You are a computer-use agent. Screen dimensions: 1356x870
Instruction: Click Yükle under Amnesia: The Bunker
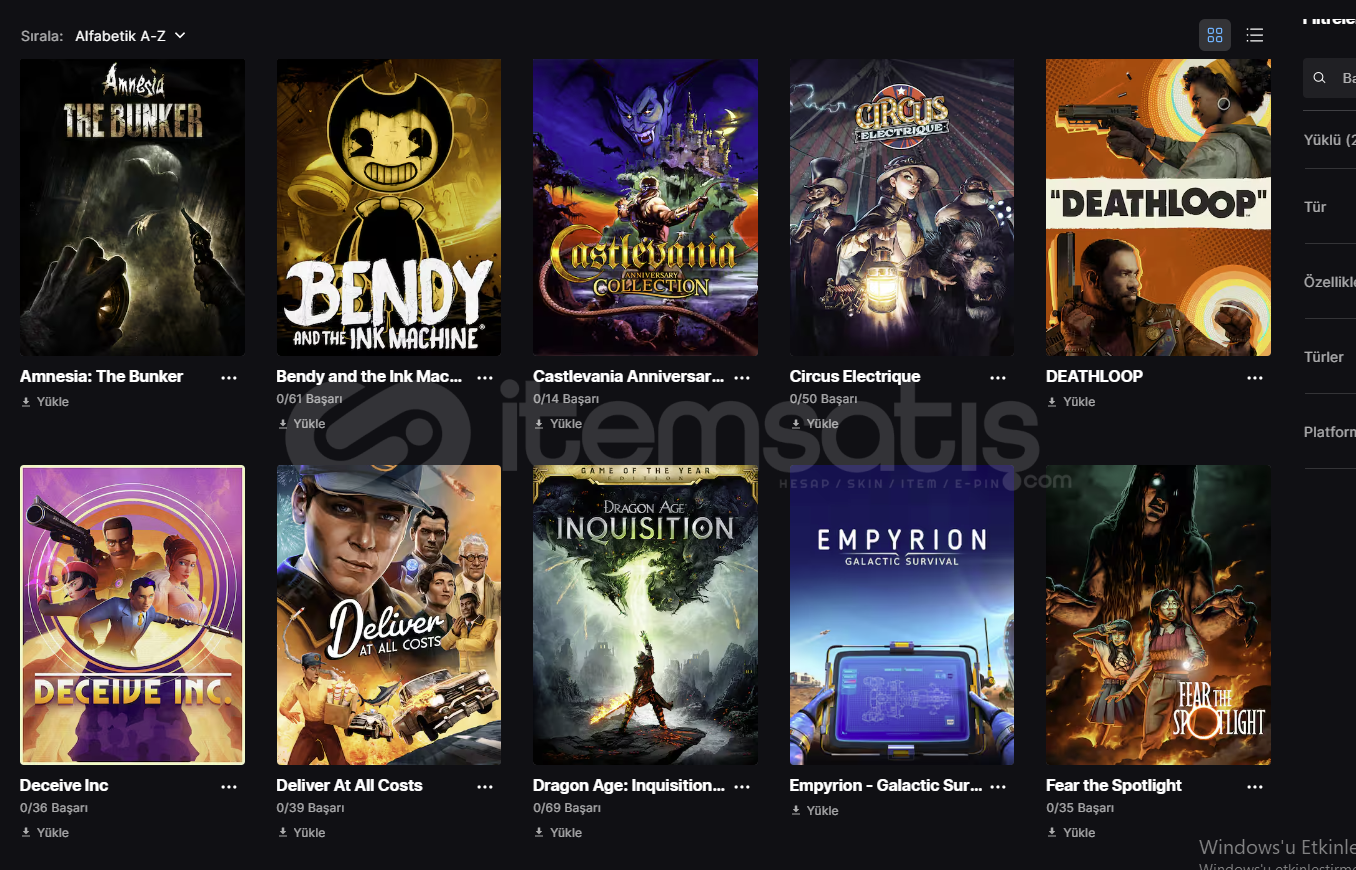pyautogui.click(x=44, y=401)
